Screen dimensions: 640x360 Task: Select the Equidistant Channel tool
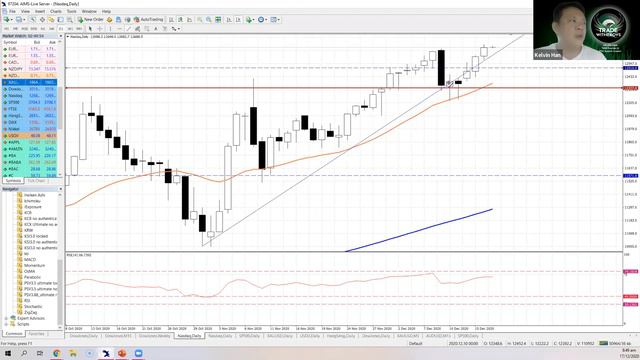pos(138,29)
